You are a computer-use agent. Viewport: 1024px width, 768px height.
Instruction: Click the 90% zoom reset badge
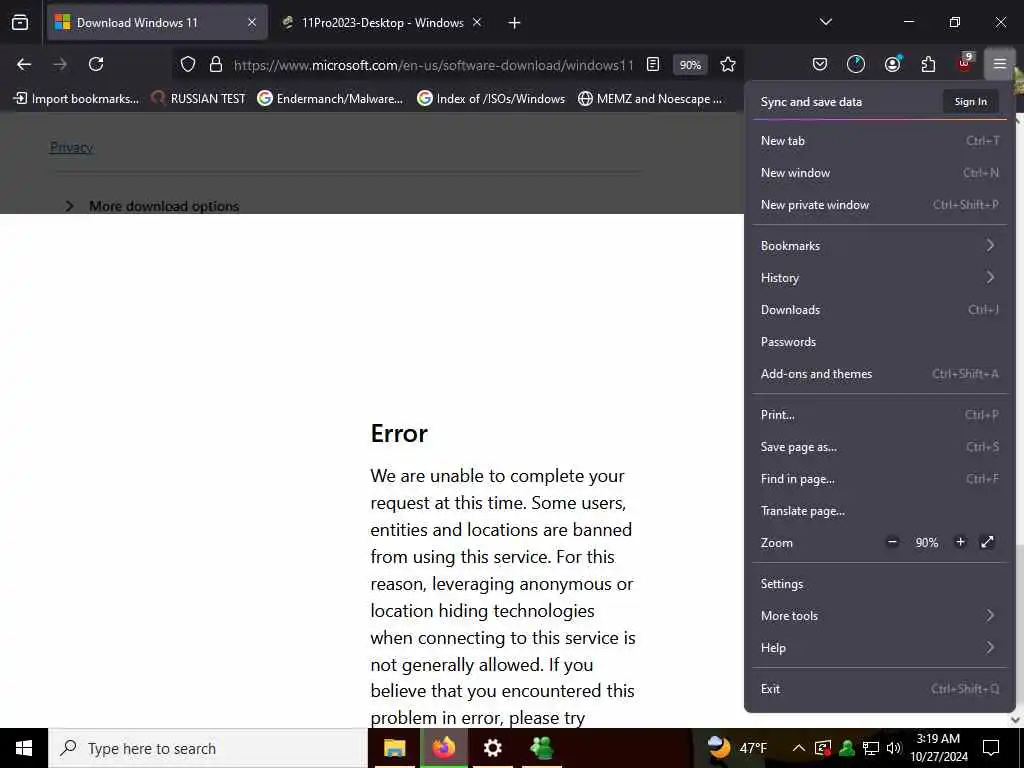(690, 65)
